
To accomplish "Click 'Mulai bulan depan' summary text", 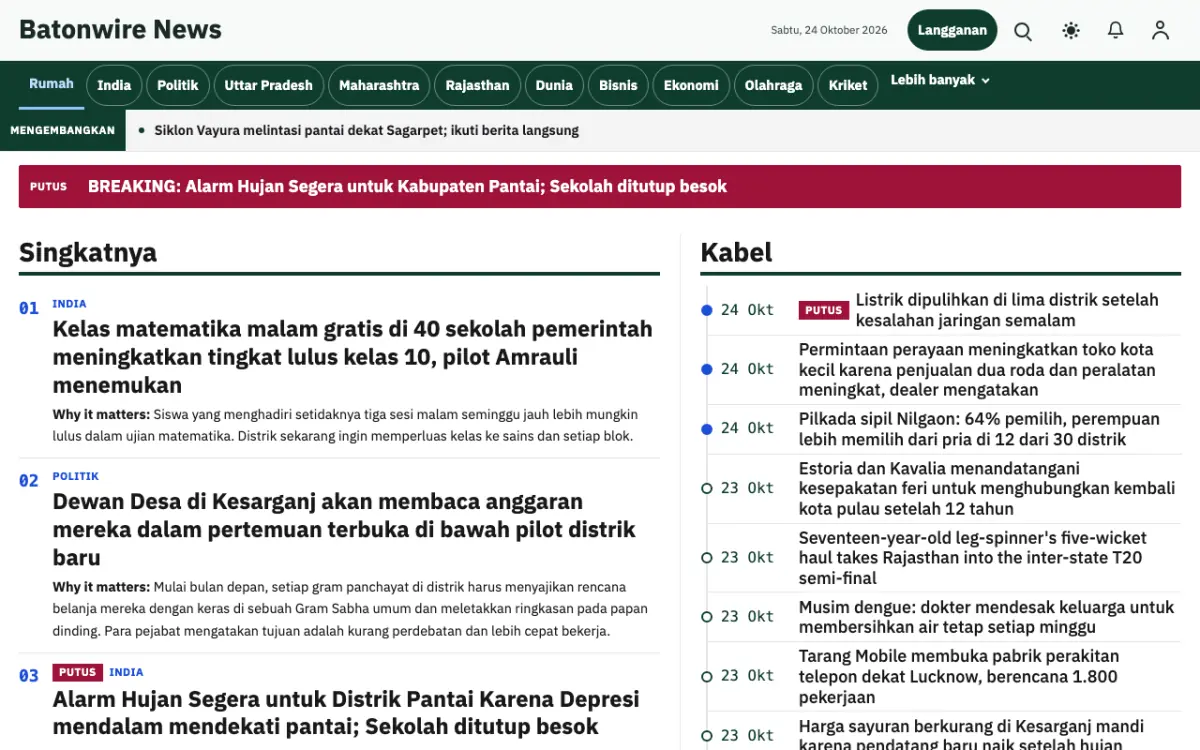I will [350, 609].
